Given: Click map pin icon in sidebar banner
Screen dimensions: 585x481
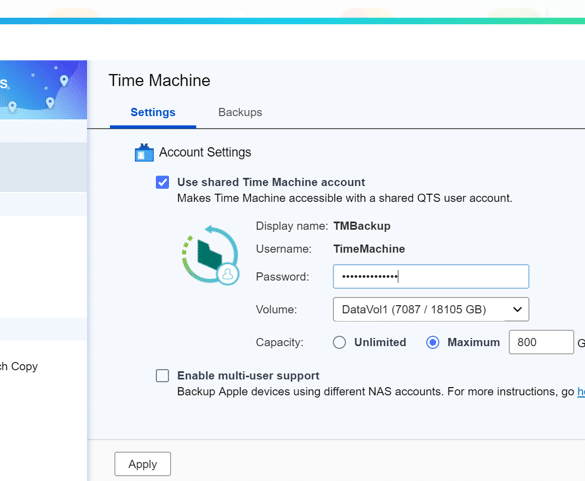Looking at the screenshot, I should (64, 80).
